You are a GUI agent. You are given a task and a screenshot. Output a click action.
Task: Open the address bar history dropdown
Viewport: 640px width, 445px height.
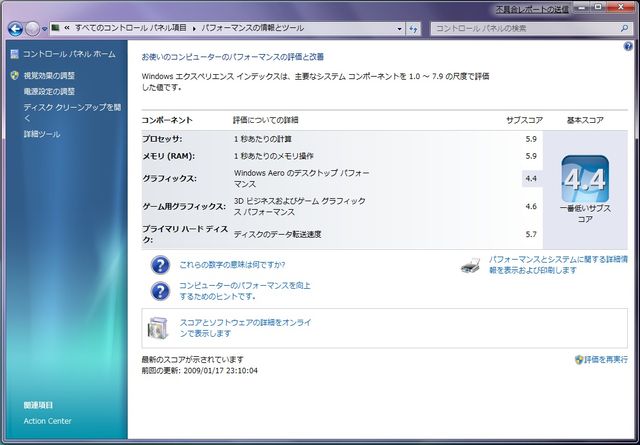pyautogui.click(x=400, y=29)
